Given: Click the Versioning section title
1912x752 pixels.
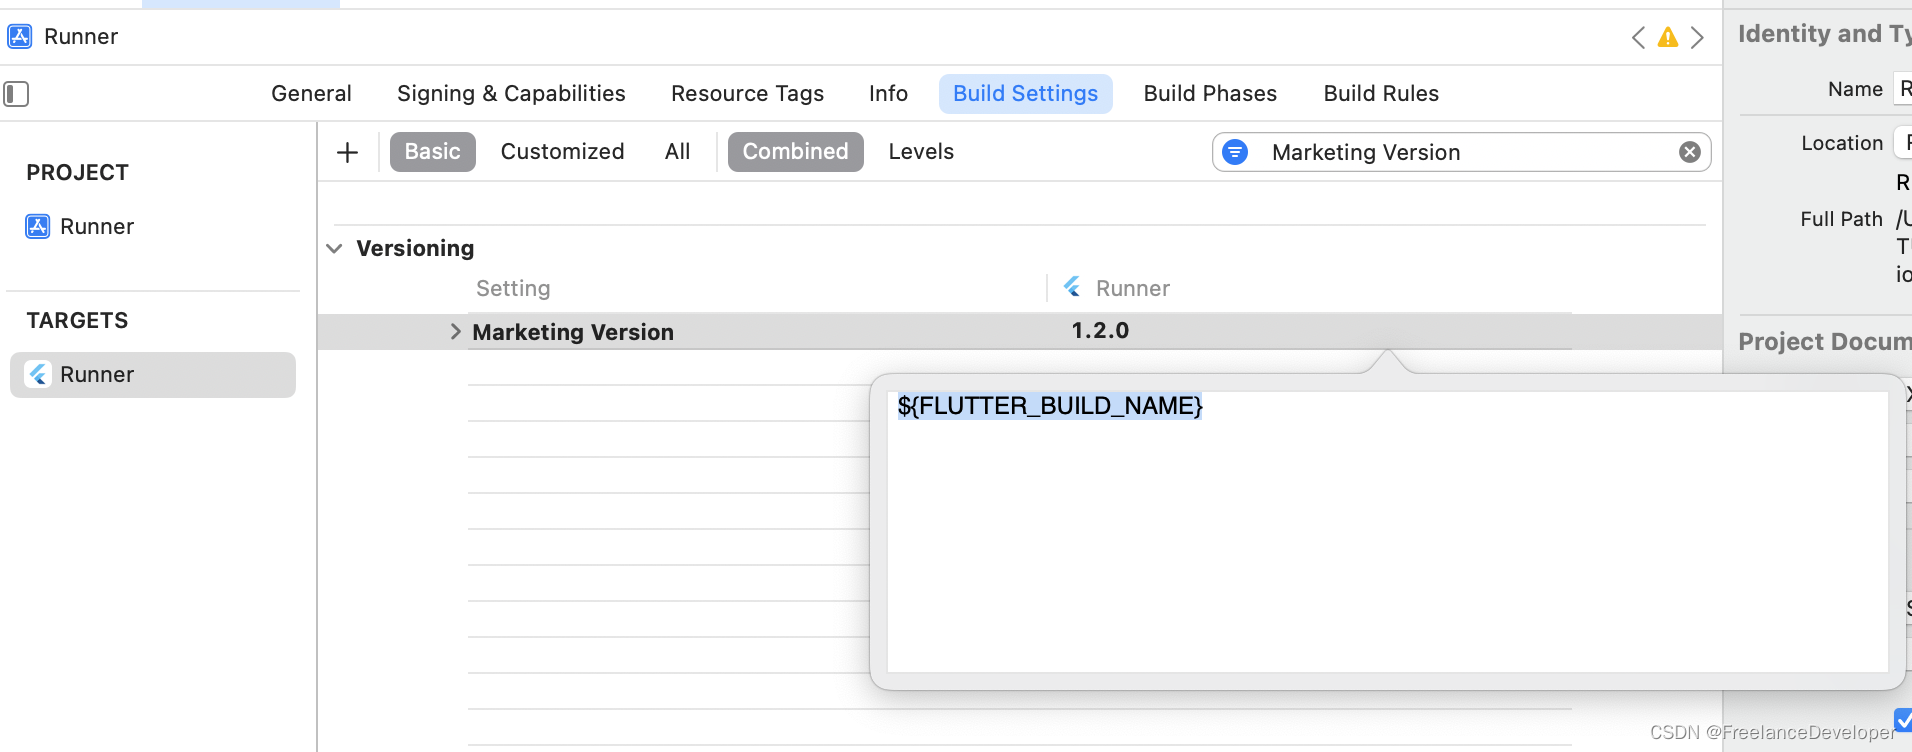Looking at the screenshot, I should (x=415, y=248).
